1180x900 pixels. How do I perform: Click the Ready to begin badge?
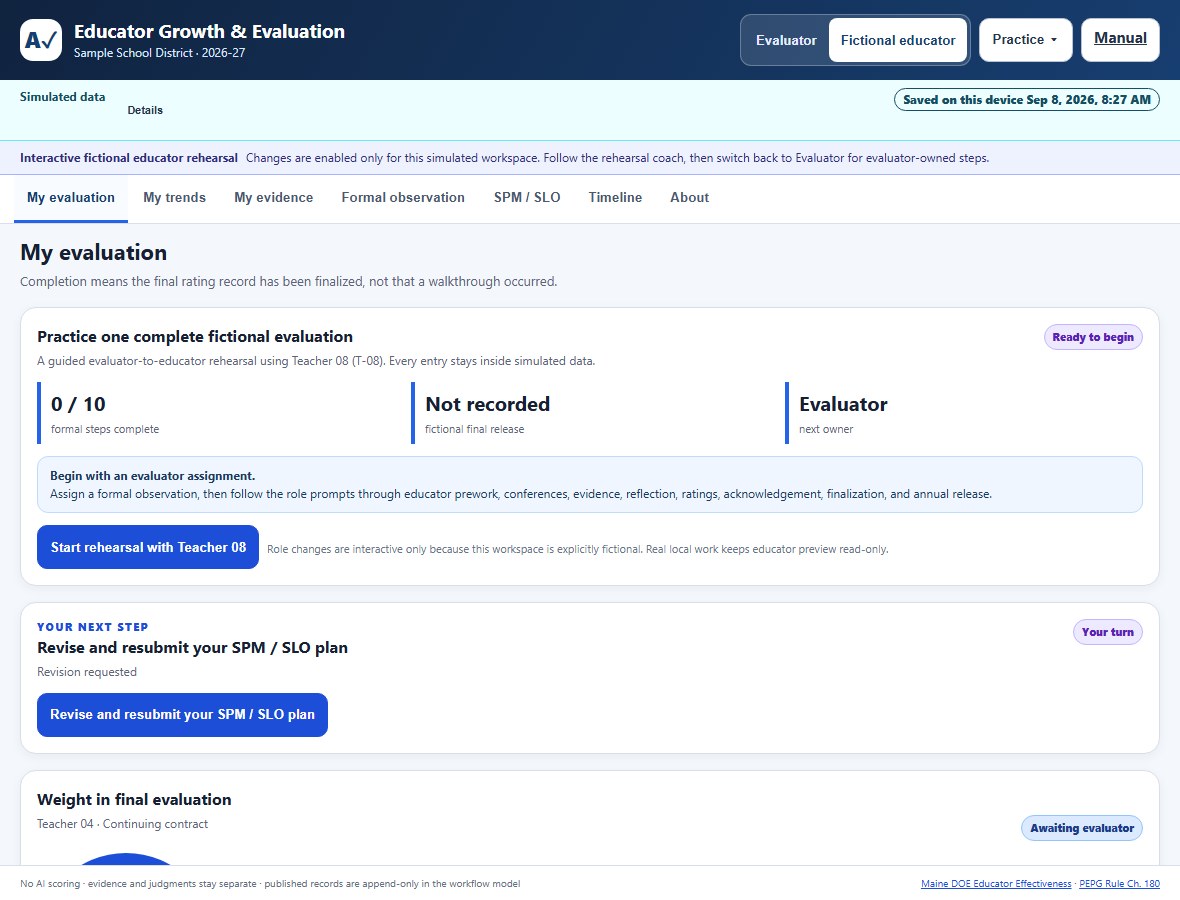pyautogui.click(x=1093, y=337)
